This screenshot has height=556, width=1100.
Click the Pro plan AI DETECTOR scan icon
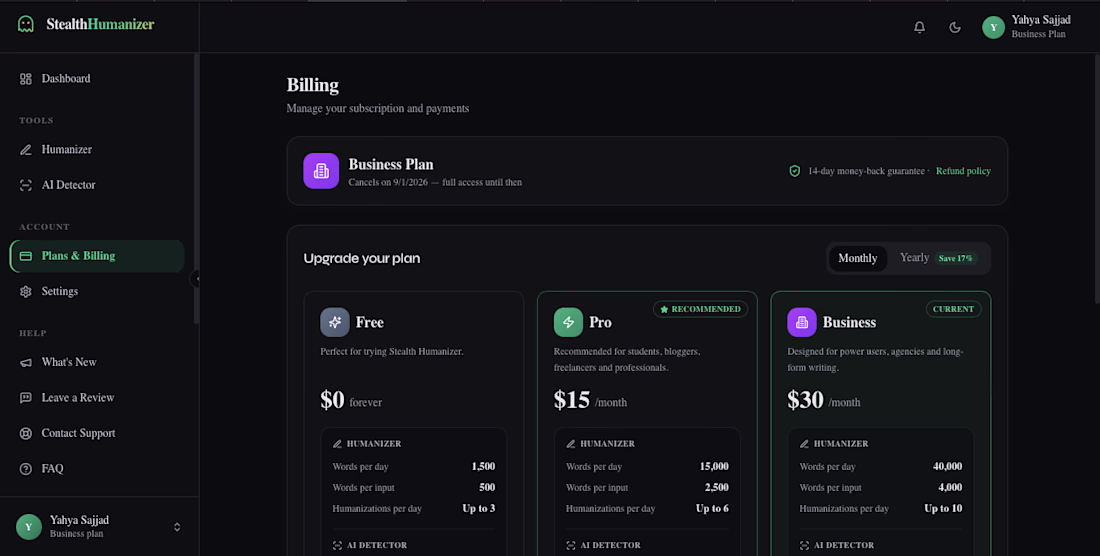pos(571,545)
